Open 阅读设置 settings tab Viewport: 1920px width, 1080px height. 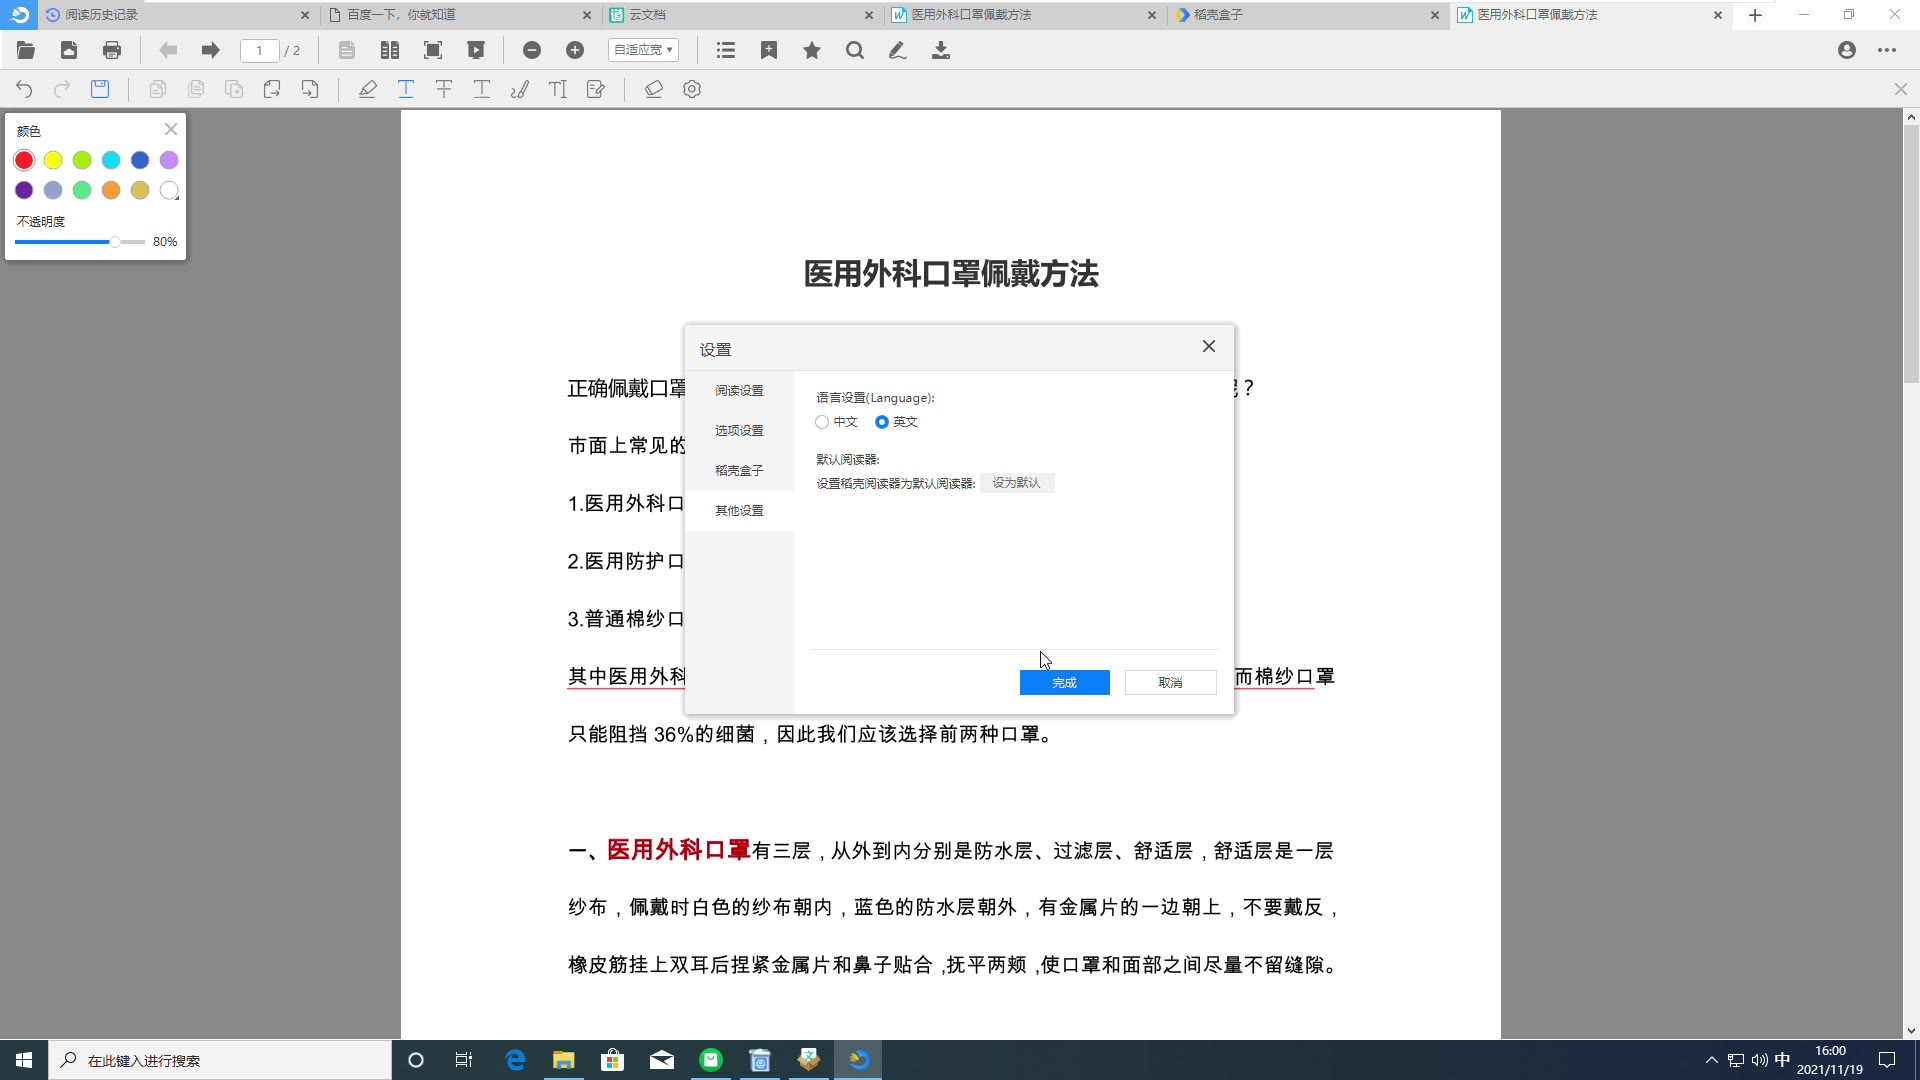[739, 391]
